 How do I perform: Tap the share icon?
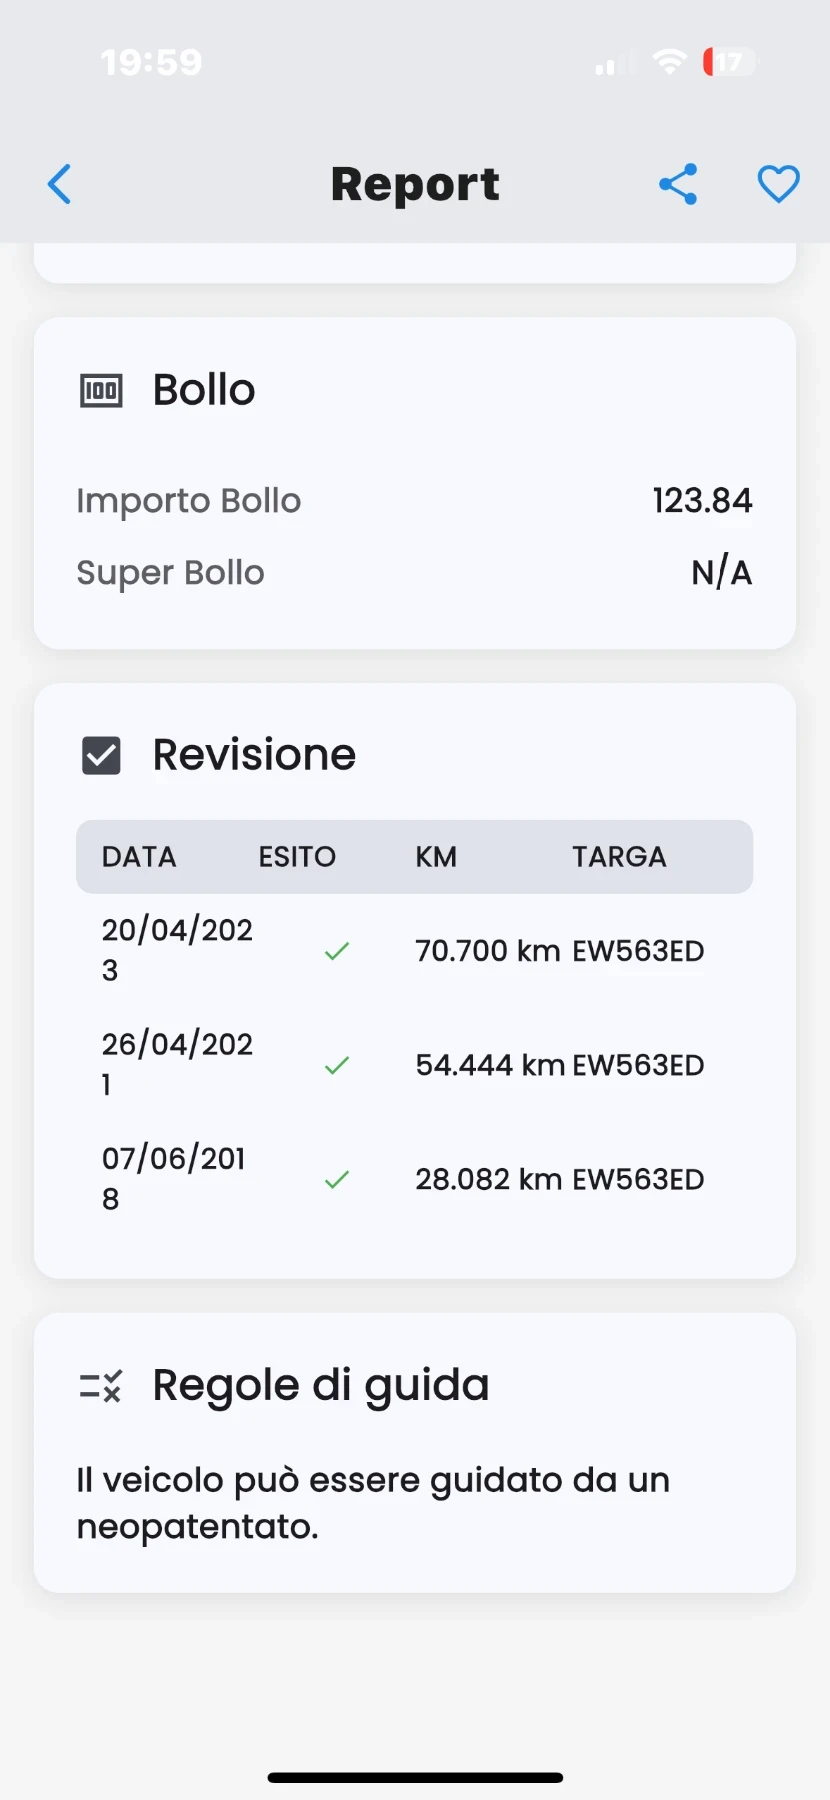click(x=678, y=184)
